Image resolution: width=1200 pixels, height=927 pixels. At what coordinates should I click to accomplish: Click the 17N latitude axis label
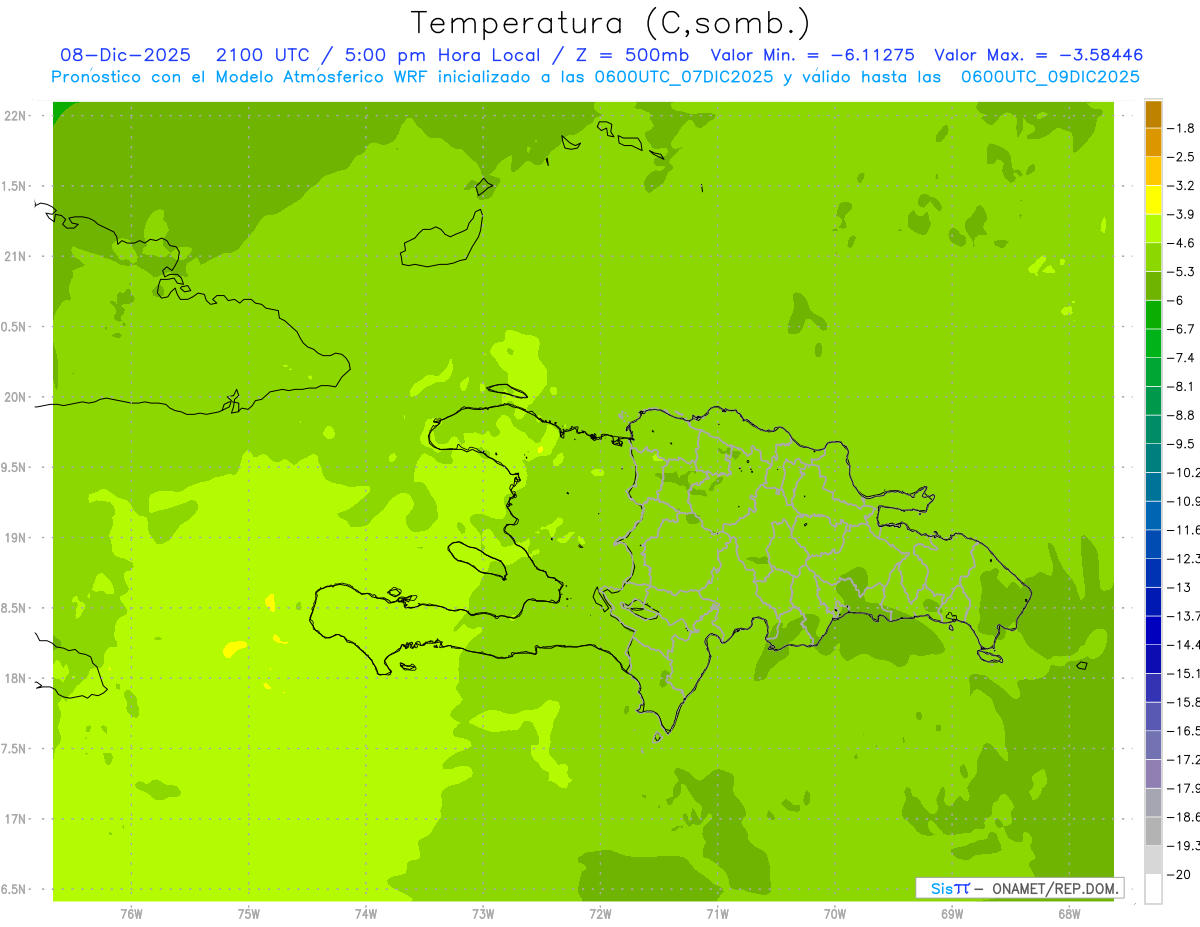(15, 819)
